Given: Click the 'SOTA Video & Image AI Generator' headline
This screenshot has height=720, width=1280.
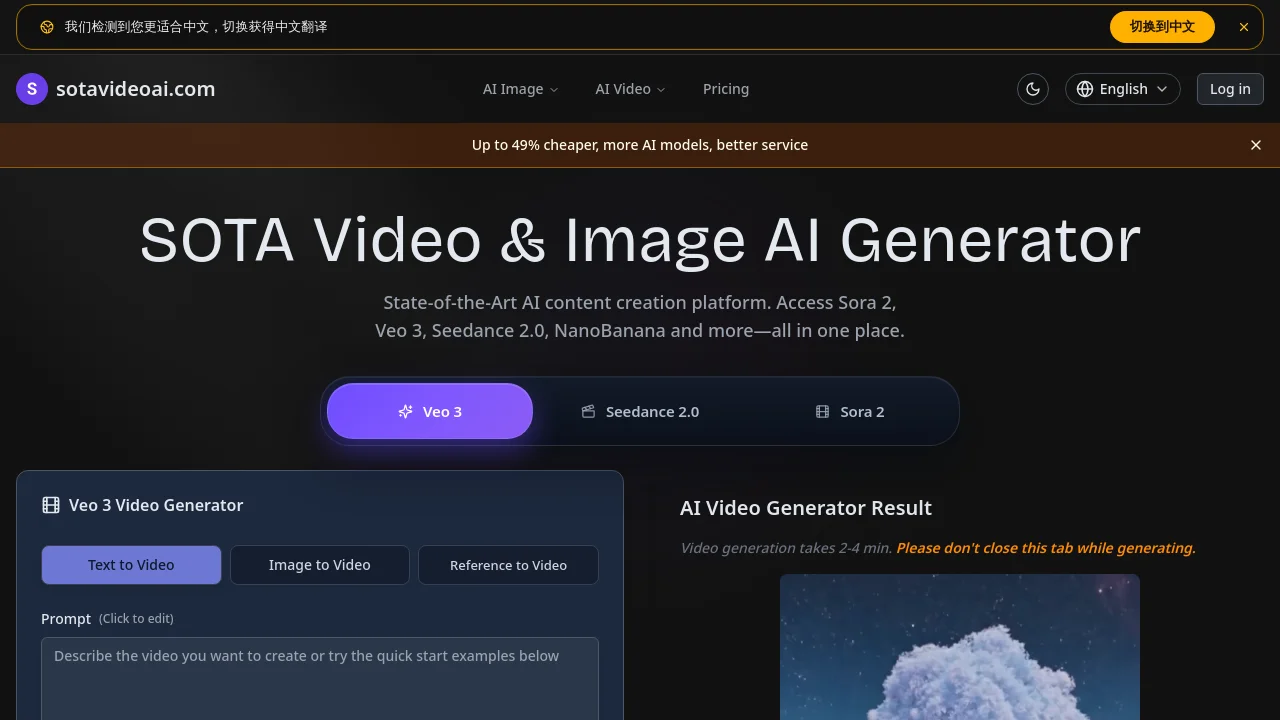Looking at the screenshot, I should 640,240.
